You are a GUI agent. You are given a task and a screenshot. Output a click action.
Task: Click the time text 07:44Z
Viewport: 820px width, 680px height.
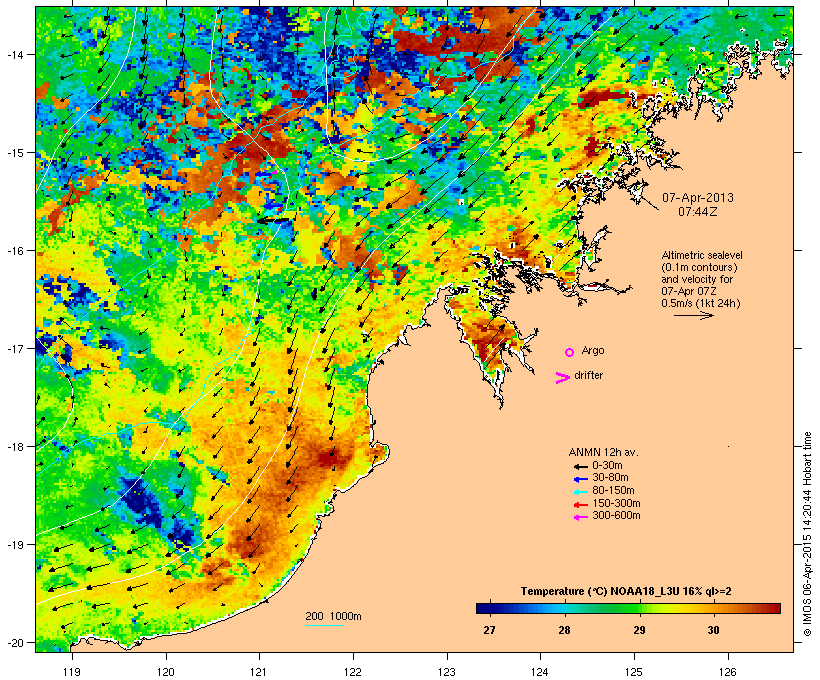[x=698, y=212]
